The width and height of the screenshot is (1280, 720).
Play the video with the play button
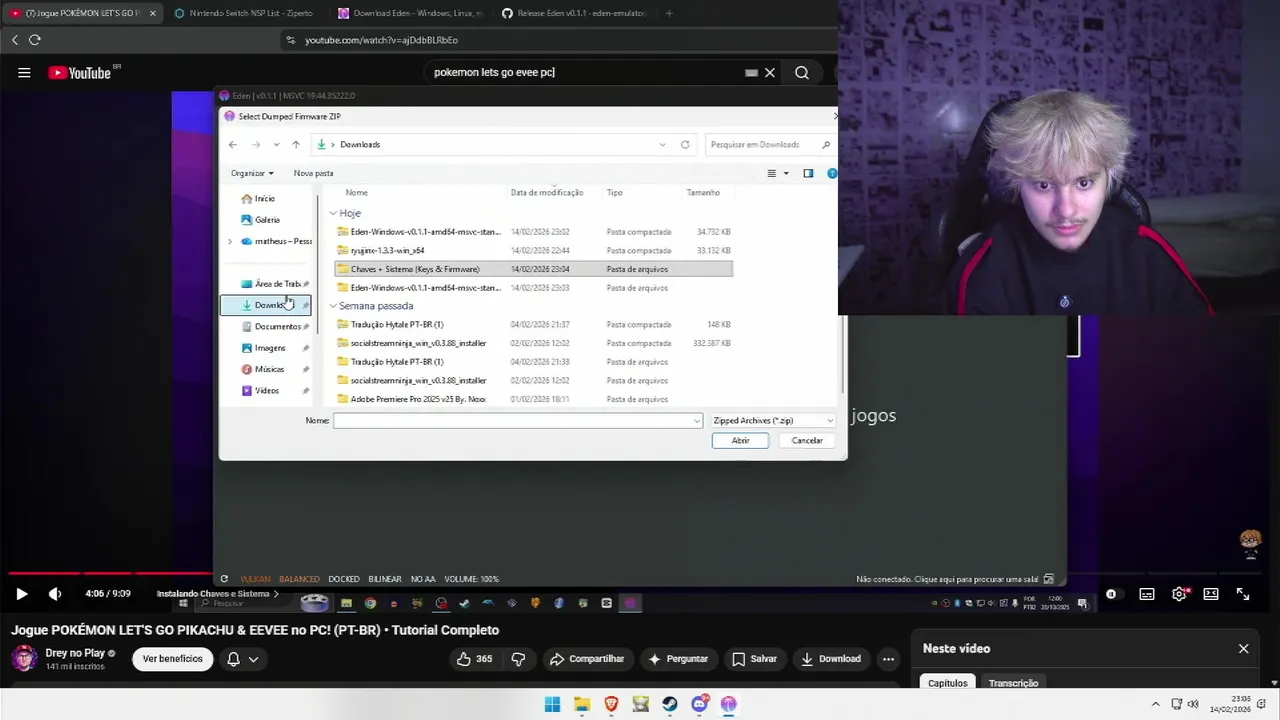(x=21, y=594)
